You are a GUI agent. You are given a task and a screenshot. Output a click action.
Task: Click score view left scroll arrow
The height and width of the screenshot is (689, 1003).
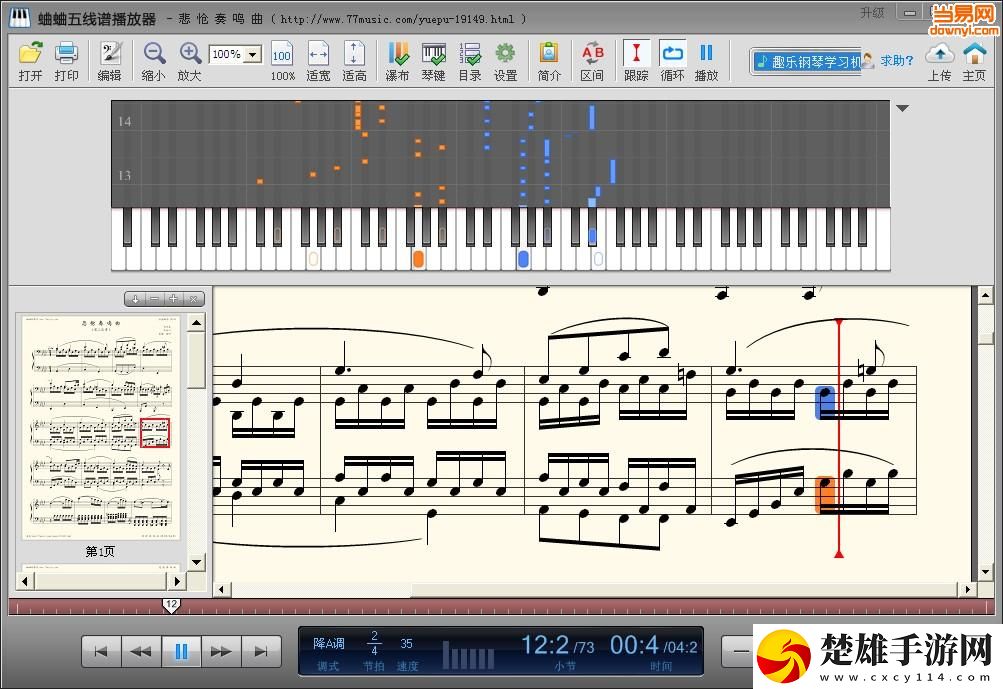[221, 589]
